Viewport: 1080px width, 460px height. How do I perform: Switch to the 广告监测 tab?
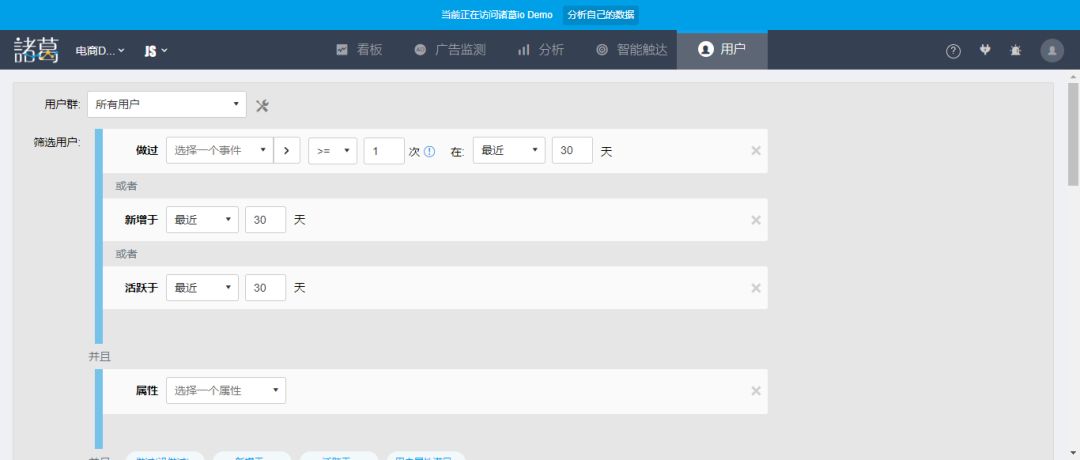pos(450,50)
